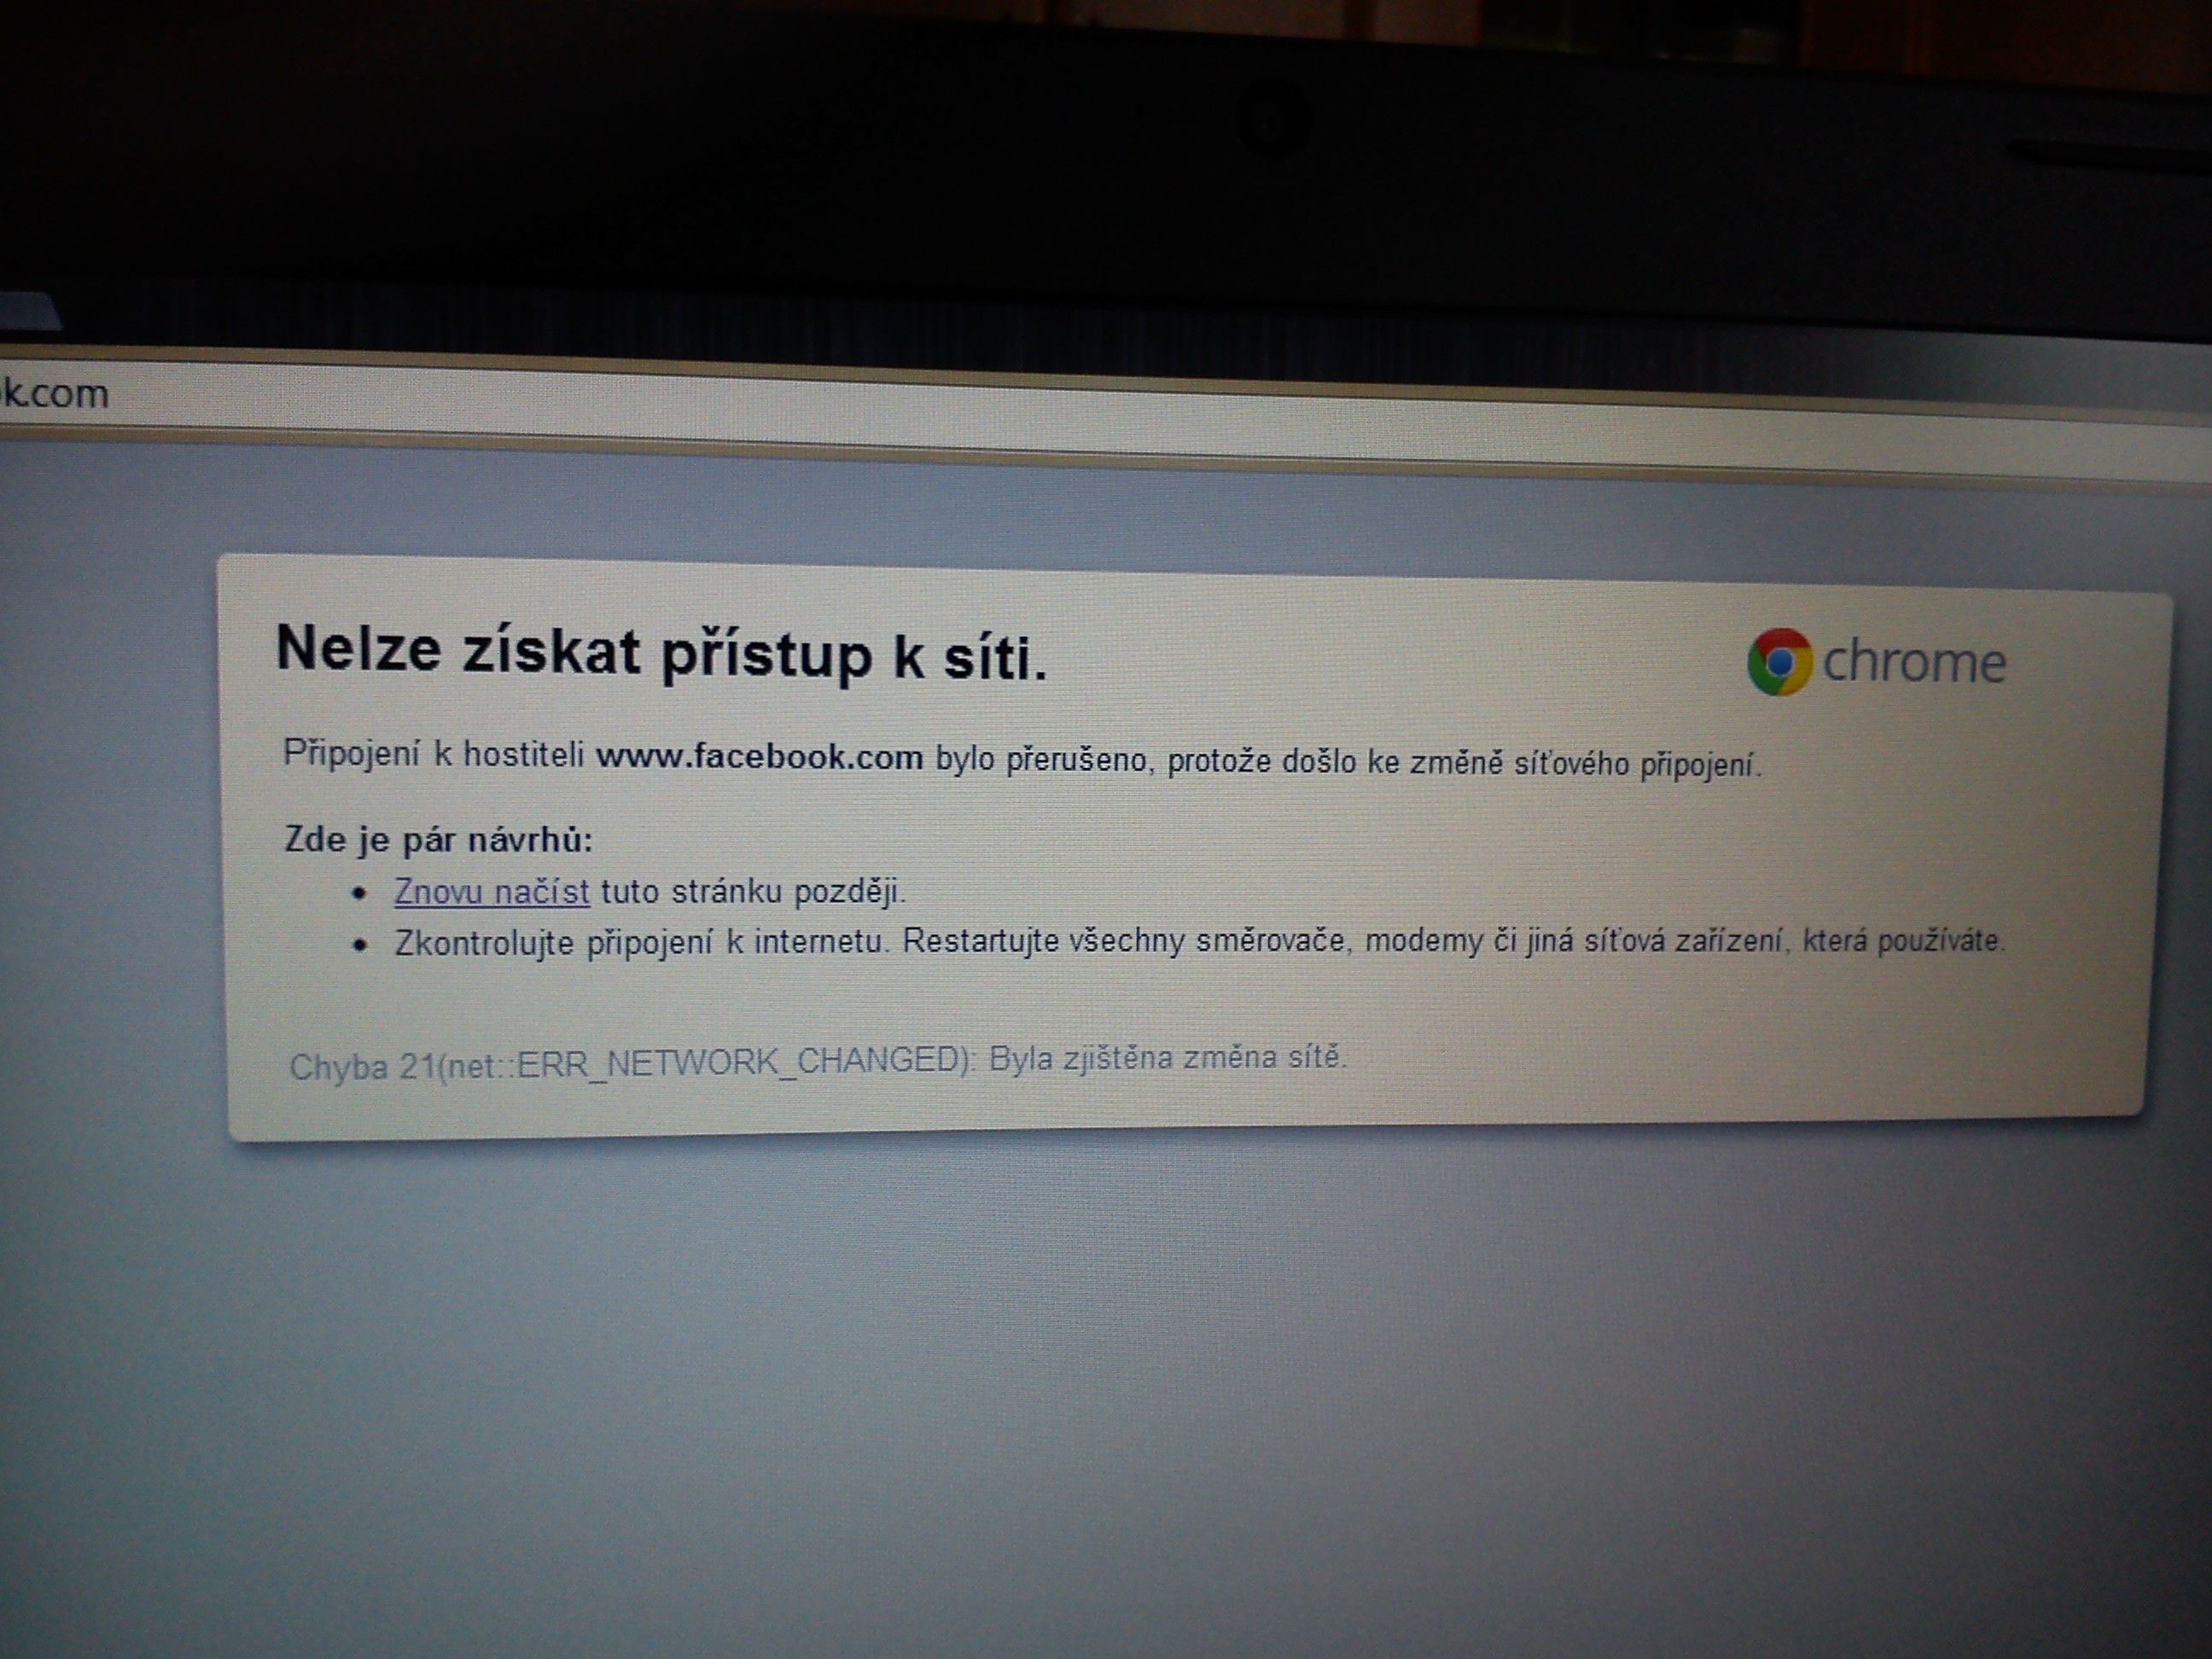
Task: Click blank area left of the error box
Action: pyautogui.click(x=110, y=850)
